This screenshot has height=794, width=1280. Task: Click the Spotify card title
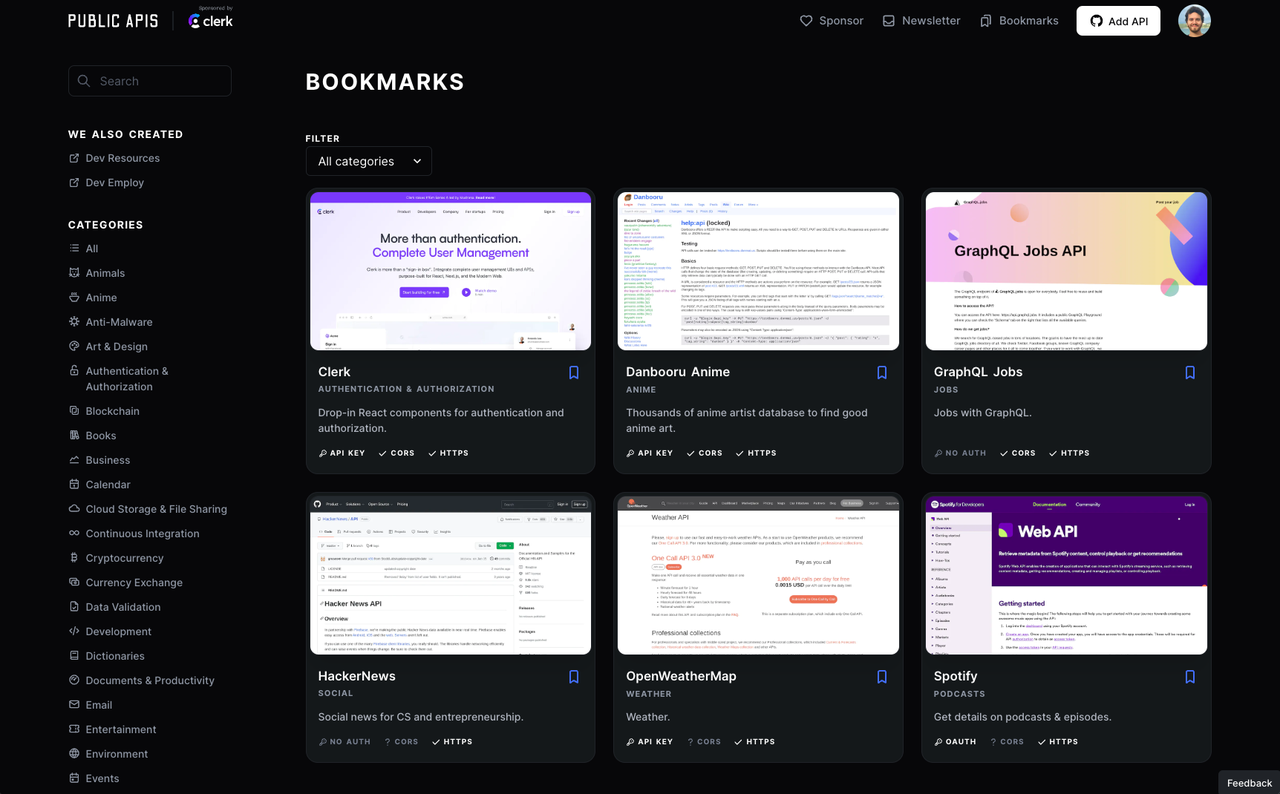point(956,676)
